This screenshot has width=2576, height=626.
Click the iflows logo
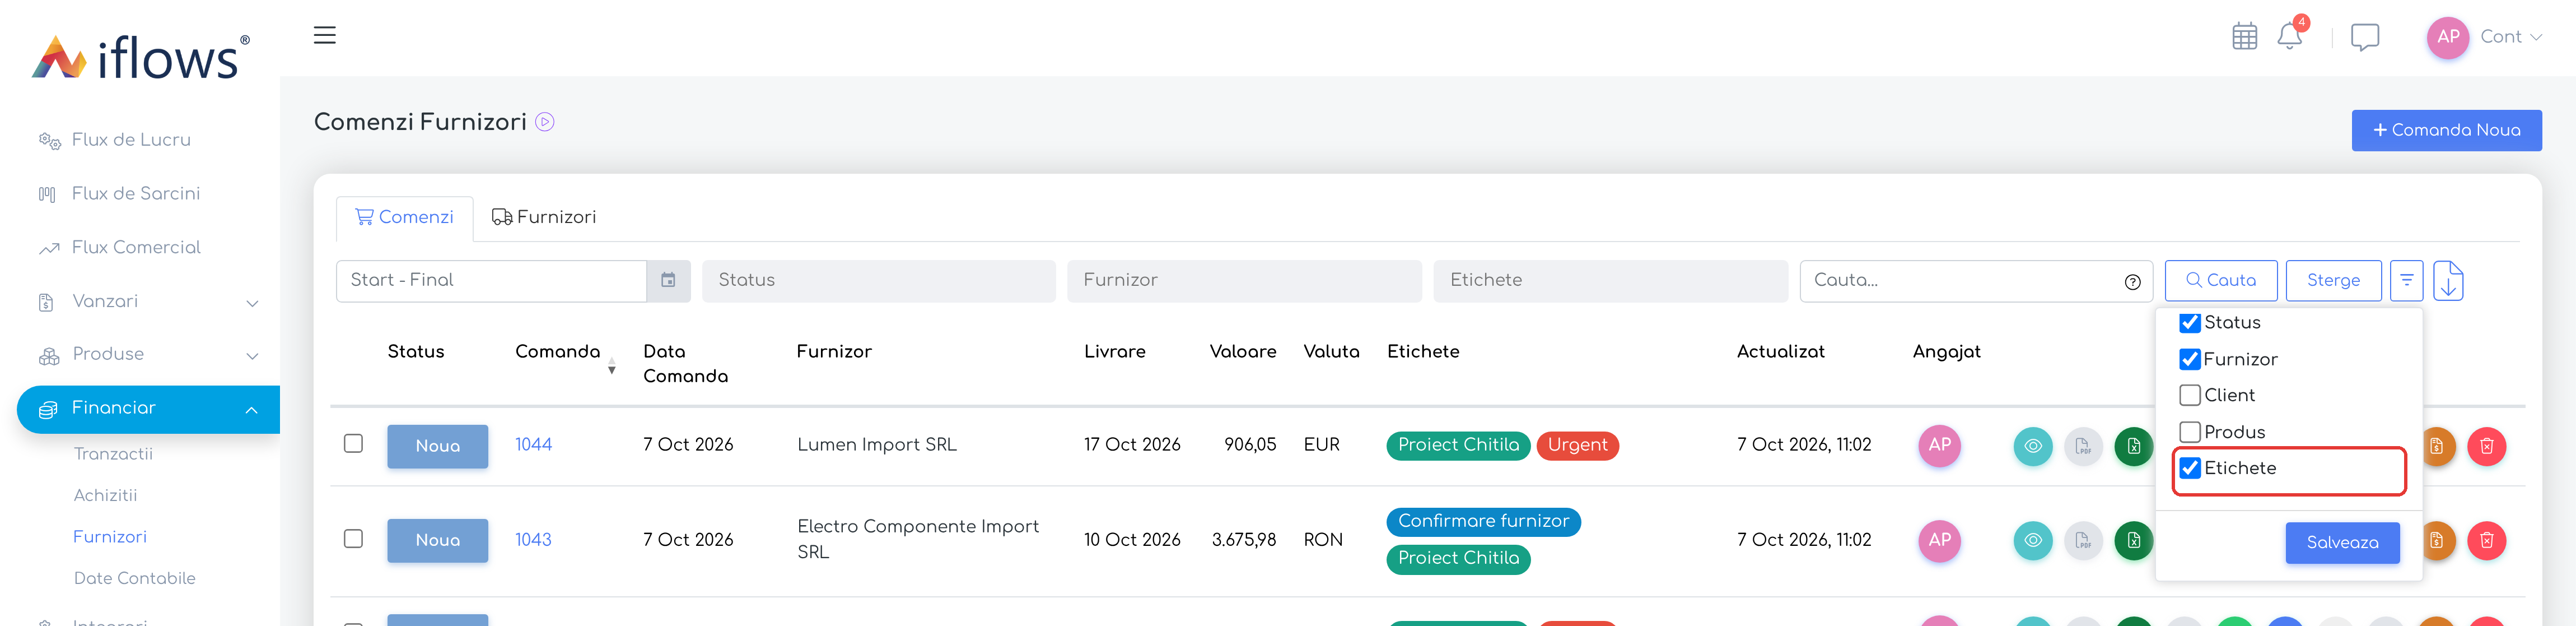(x=140, y=57)
